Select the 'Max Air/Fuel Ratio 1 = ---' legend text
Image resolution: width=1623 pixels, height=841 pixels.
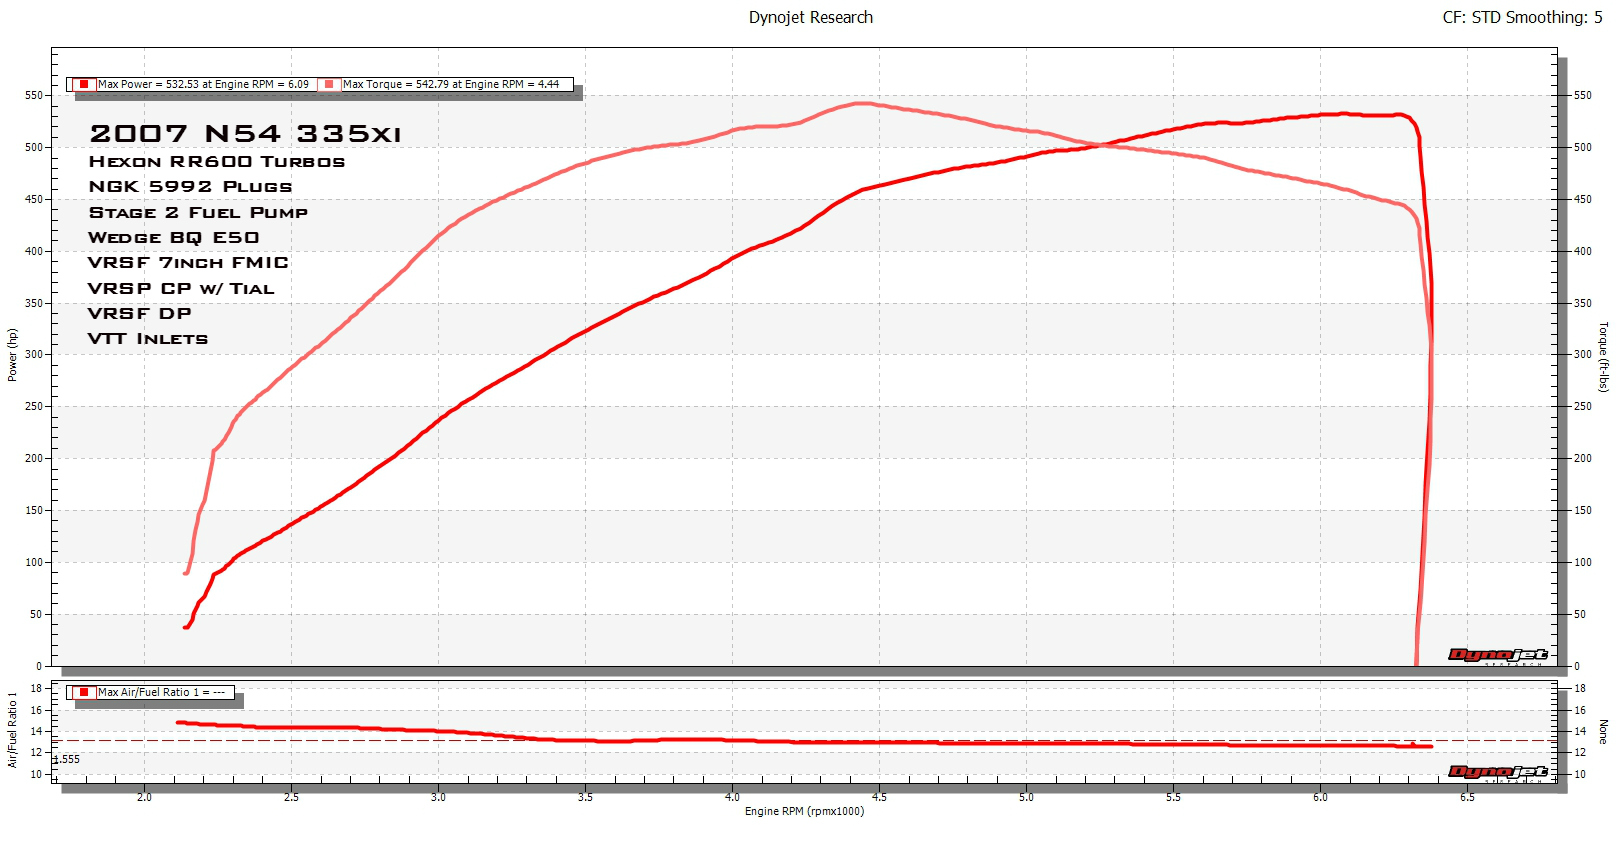pyautogui.click(x=161, y=692)
